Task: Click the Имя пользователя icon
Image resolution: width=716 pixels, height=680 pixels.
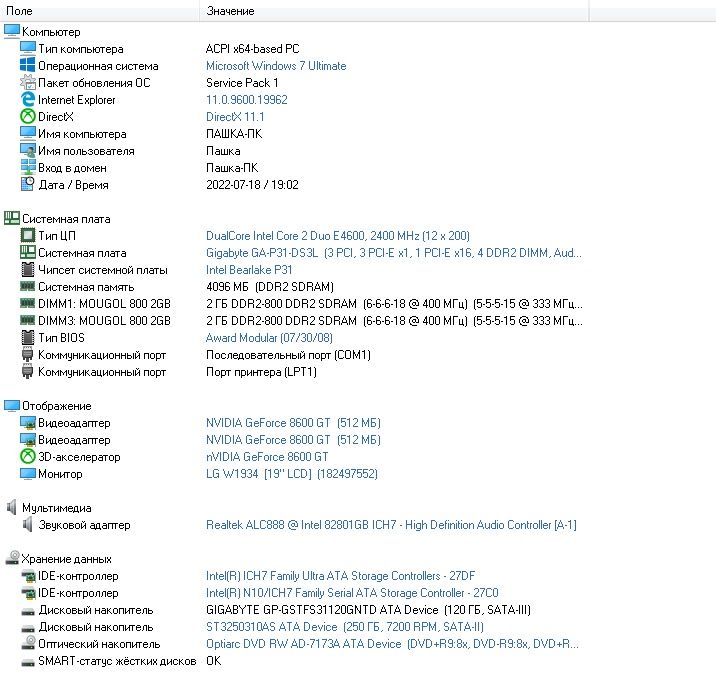Action: pyautogui.click(x=28, y=150)
